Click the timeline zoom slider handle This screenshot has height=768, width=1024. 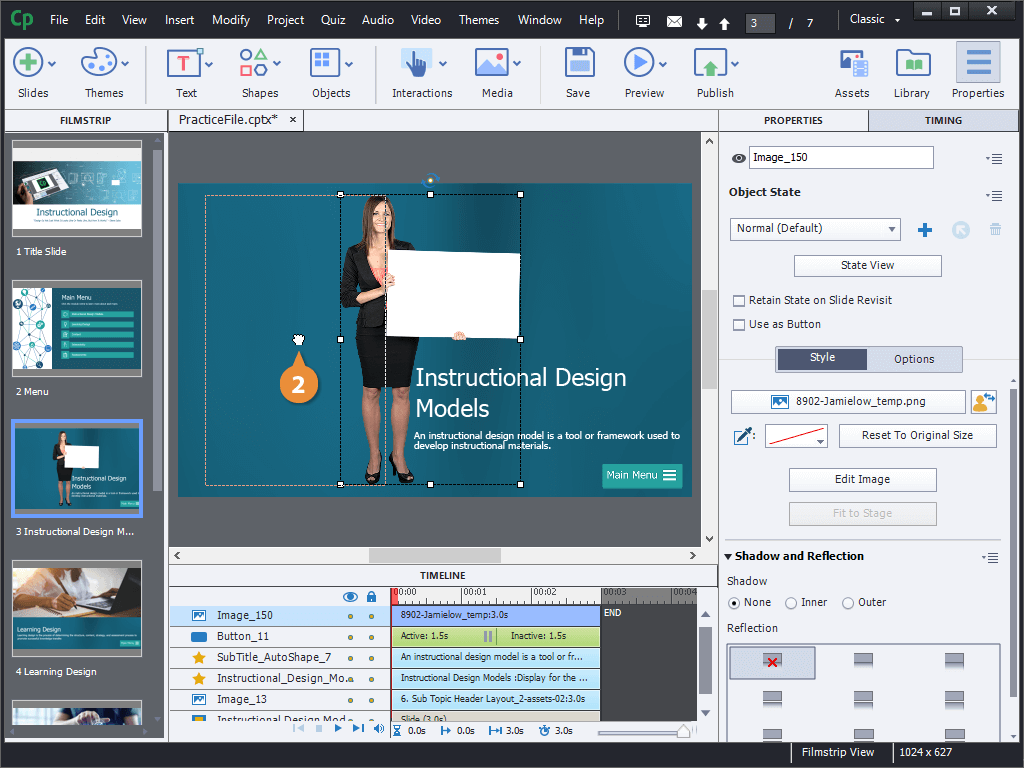tap(683, 731)
